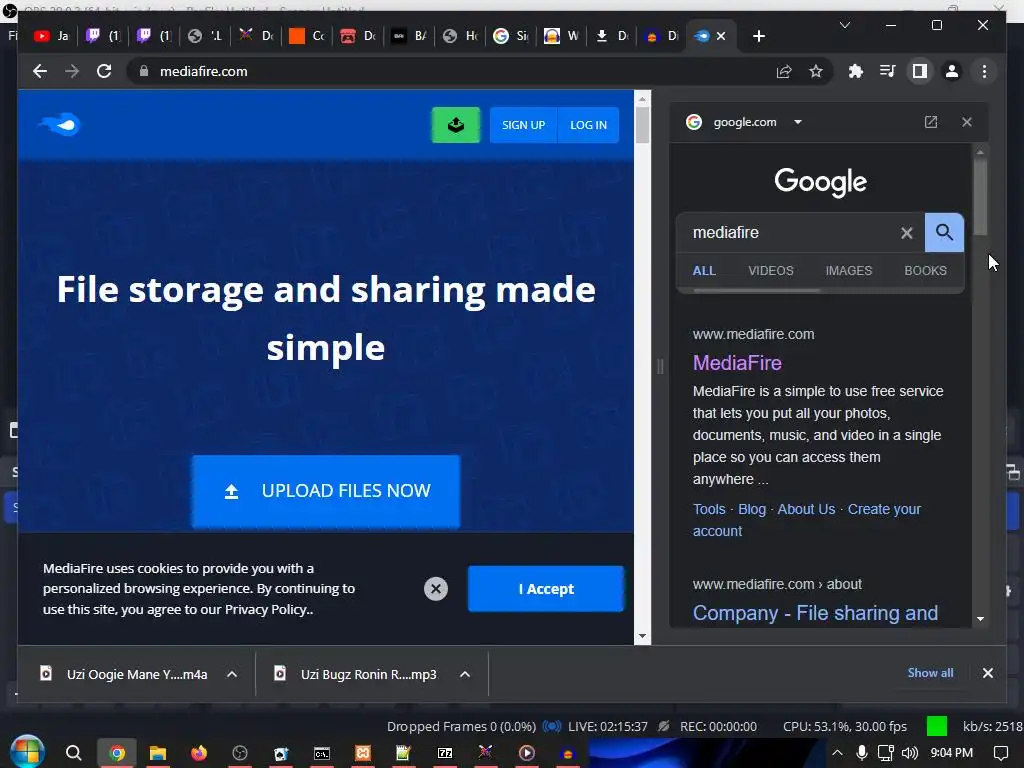Select the VIDEOS search tab
The image size is (1024, 768).
pyautogui.click(x=771, y=270)
